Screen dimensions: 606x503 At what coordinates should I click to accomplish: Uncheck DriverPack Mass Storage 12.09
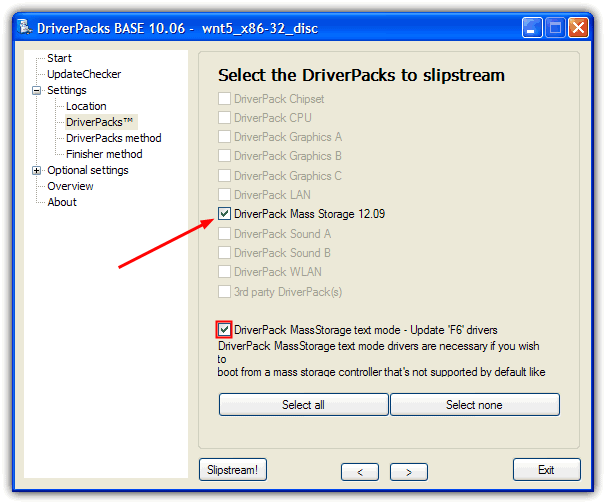pyautogui.click(x=224, y=213)
